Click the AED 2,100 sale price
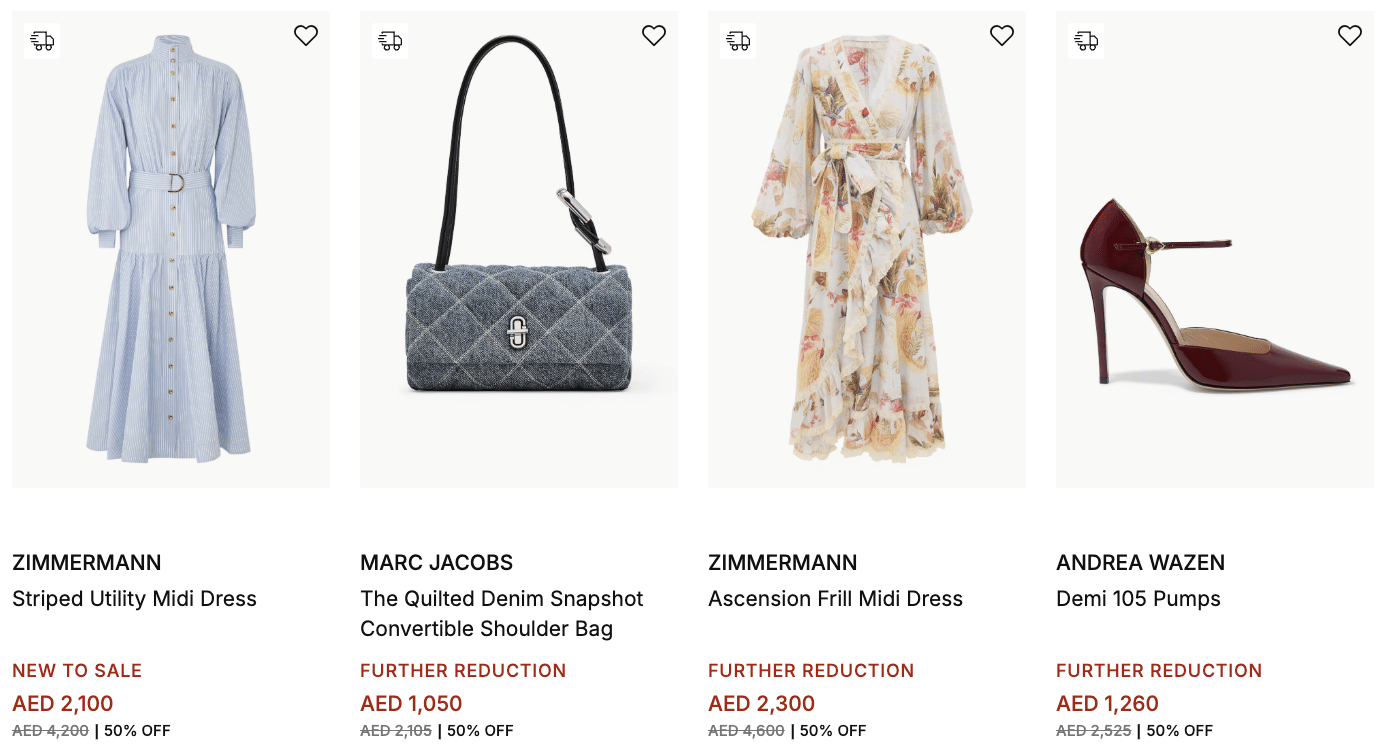This screenshot has width=1386, height=756. pyautogui.click(x=63, y=704)
